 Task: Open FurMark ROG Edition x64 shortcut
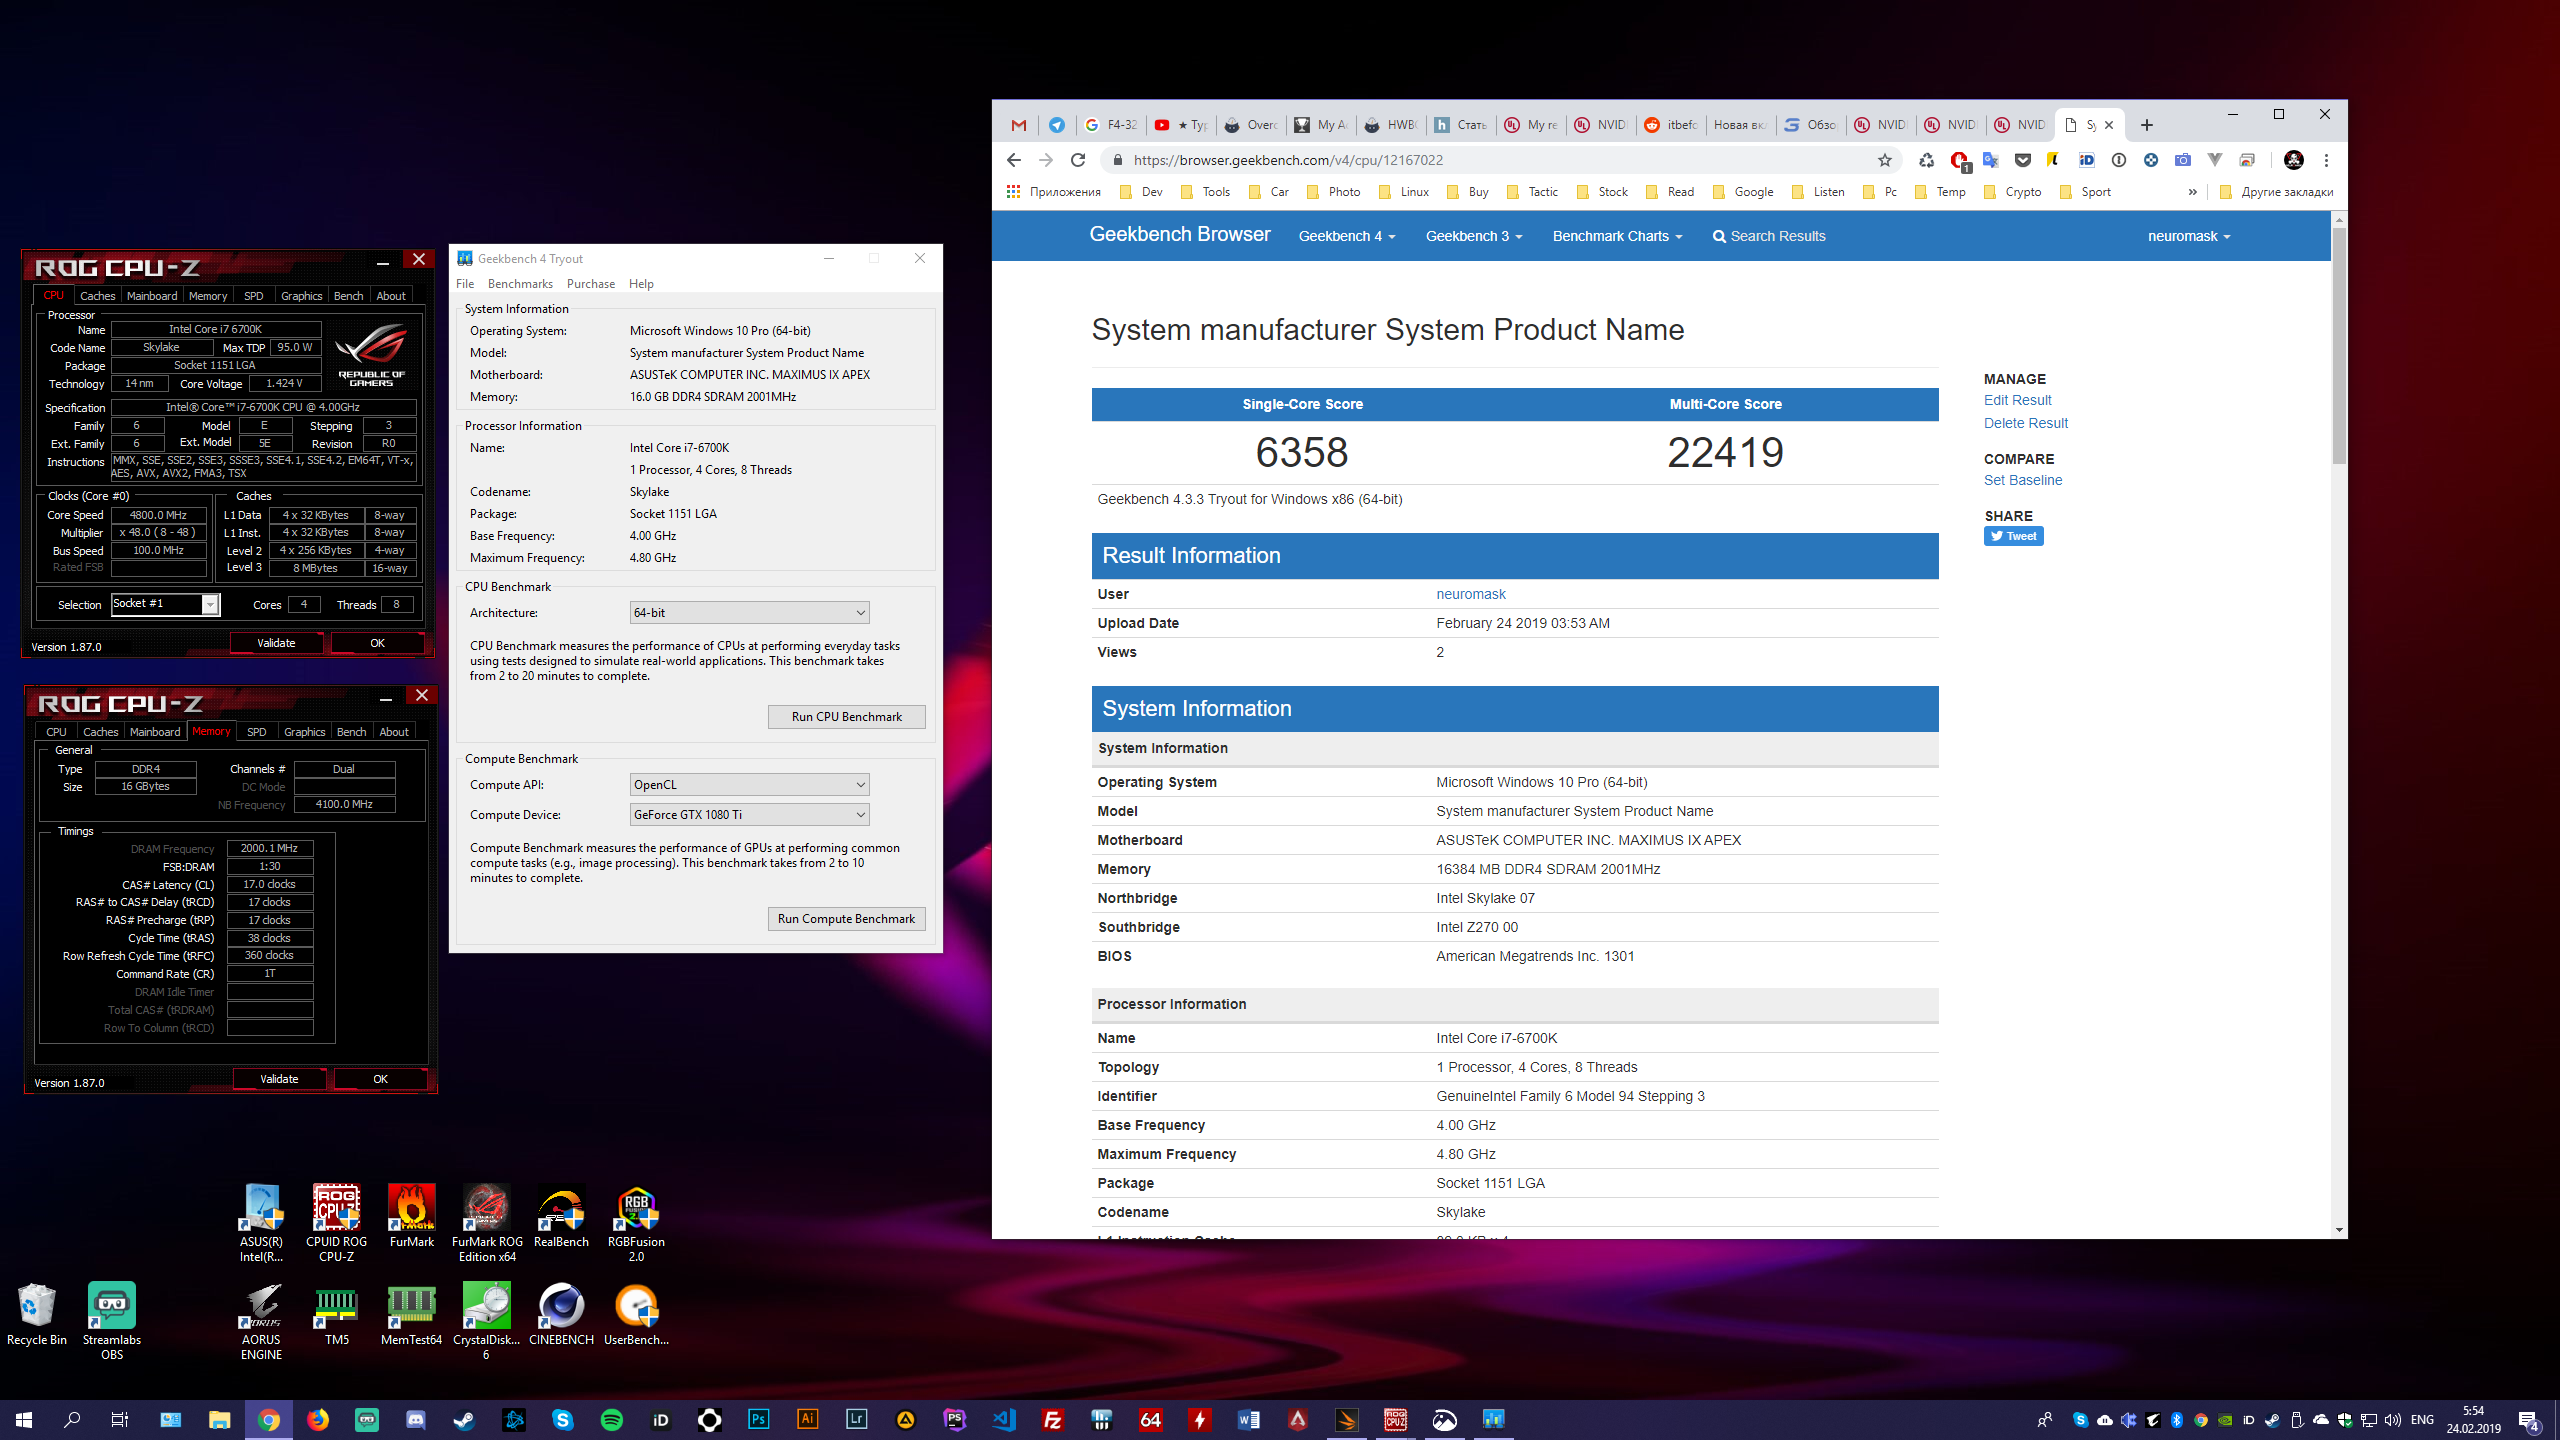point(487,1222)
